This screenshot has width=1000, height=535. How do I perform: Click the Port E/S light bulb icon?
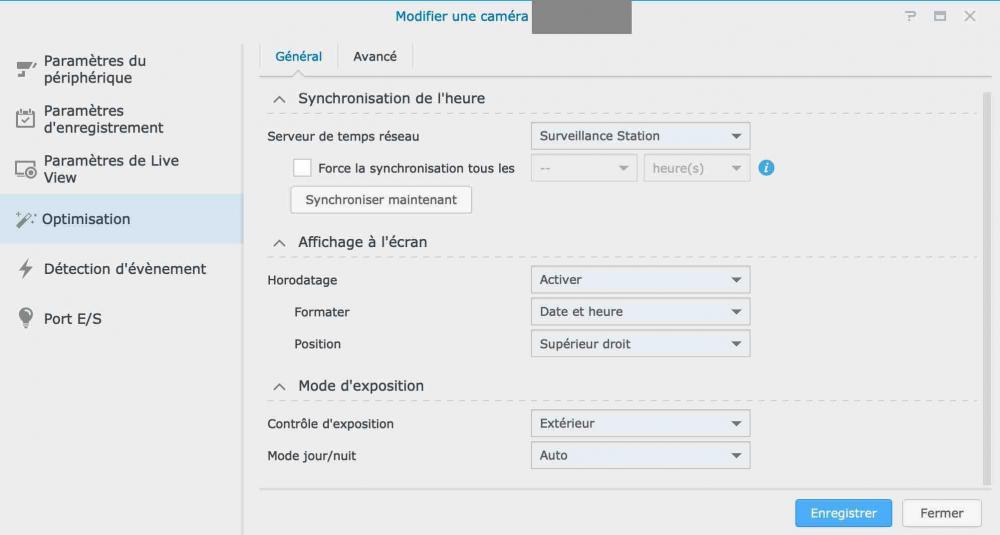pyautogui.click(x=25, y=319)
